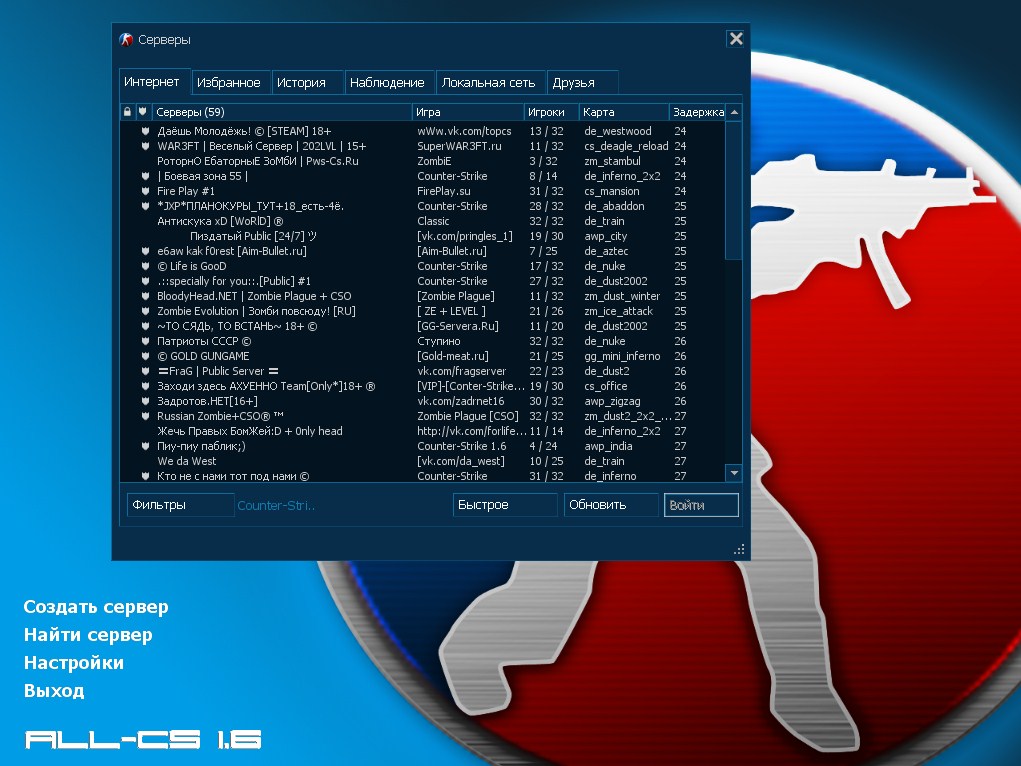This screenshot has height=766, width=1021.
Task: Sort by the Игра column header
Action: point(468,112)
